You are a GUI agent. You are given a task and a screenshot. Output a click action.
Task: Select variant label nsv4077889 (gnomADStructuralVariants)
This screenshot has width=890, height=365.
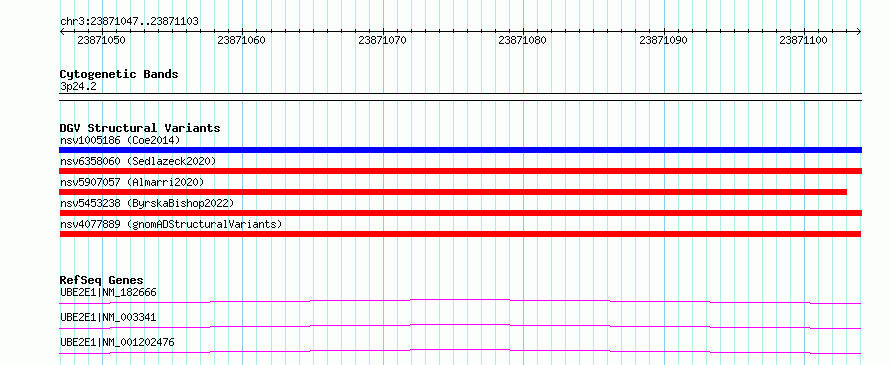tap(171, 224)
